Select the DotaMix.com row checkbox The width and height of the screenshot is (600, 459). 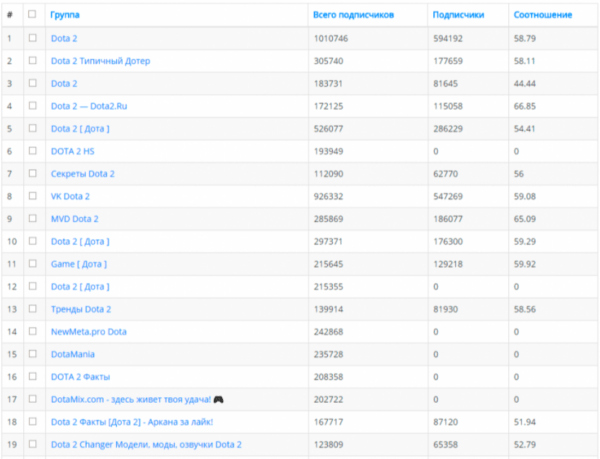pos(33,399)
